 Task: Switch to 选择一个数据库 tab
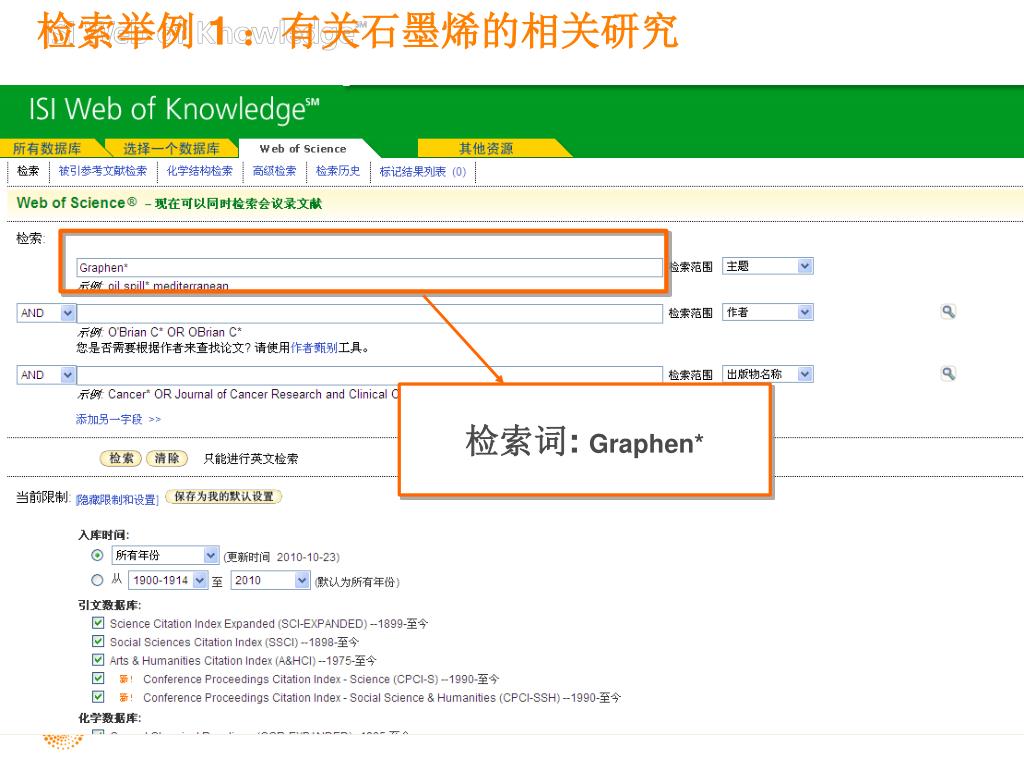(x=171, y=149)
